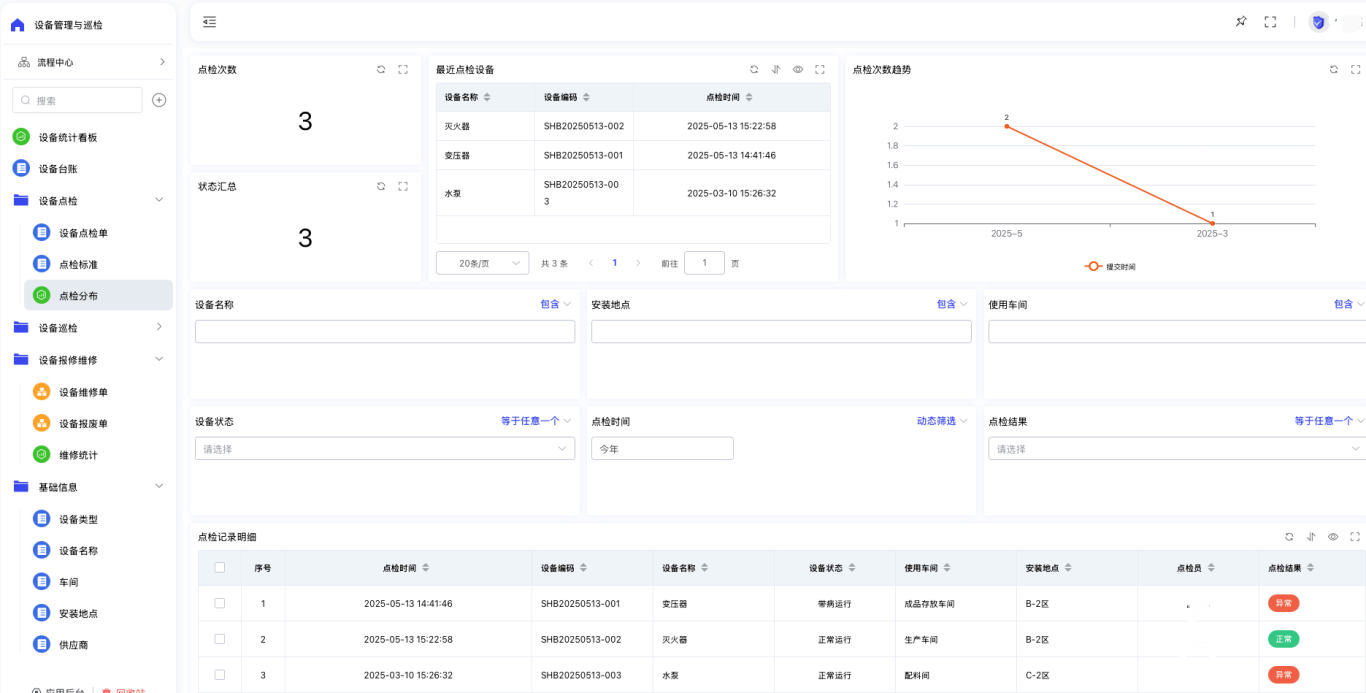The height and width of the screenshot is (693, 1366).
Task: Collapse the 设备点检 folder
Action: click(159, 200)
